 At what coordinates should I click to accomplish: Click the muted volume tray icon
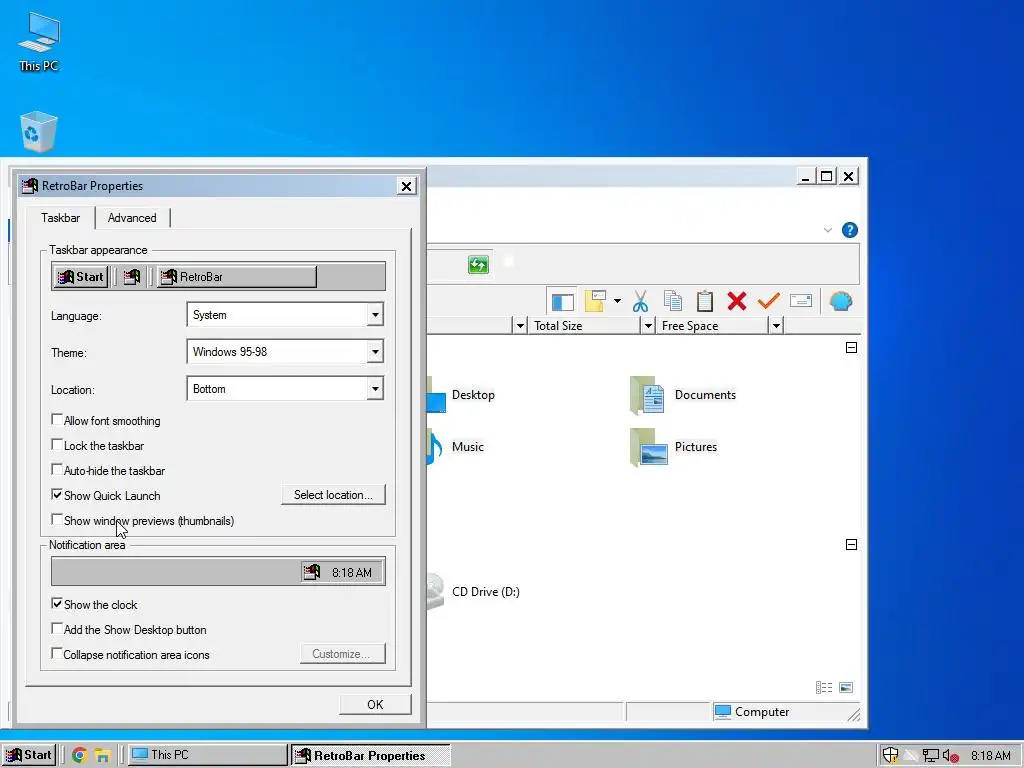951,756
